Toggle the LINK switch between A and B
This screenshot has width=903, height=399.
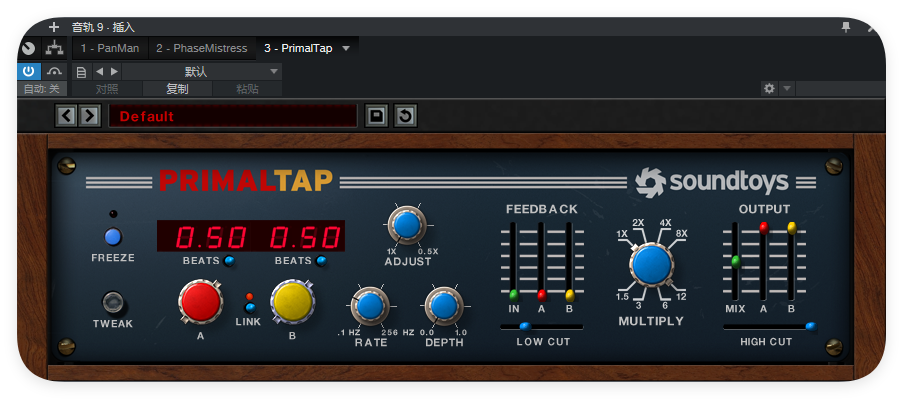point(250,307)
